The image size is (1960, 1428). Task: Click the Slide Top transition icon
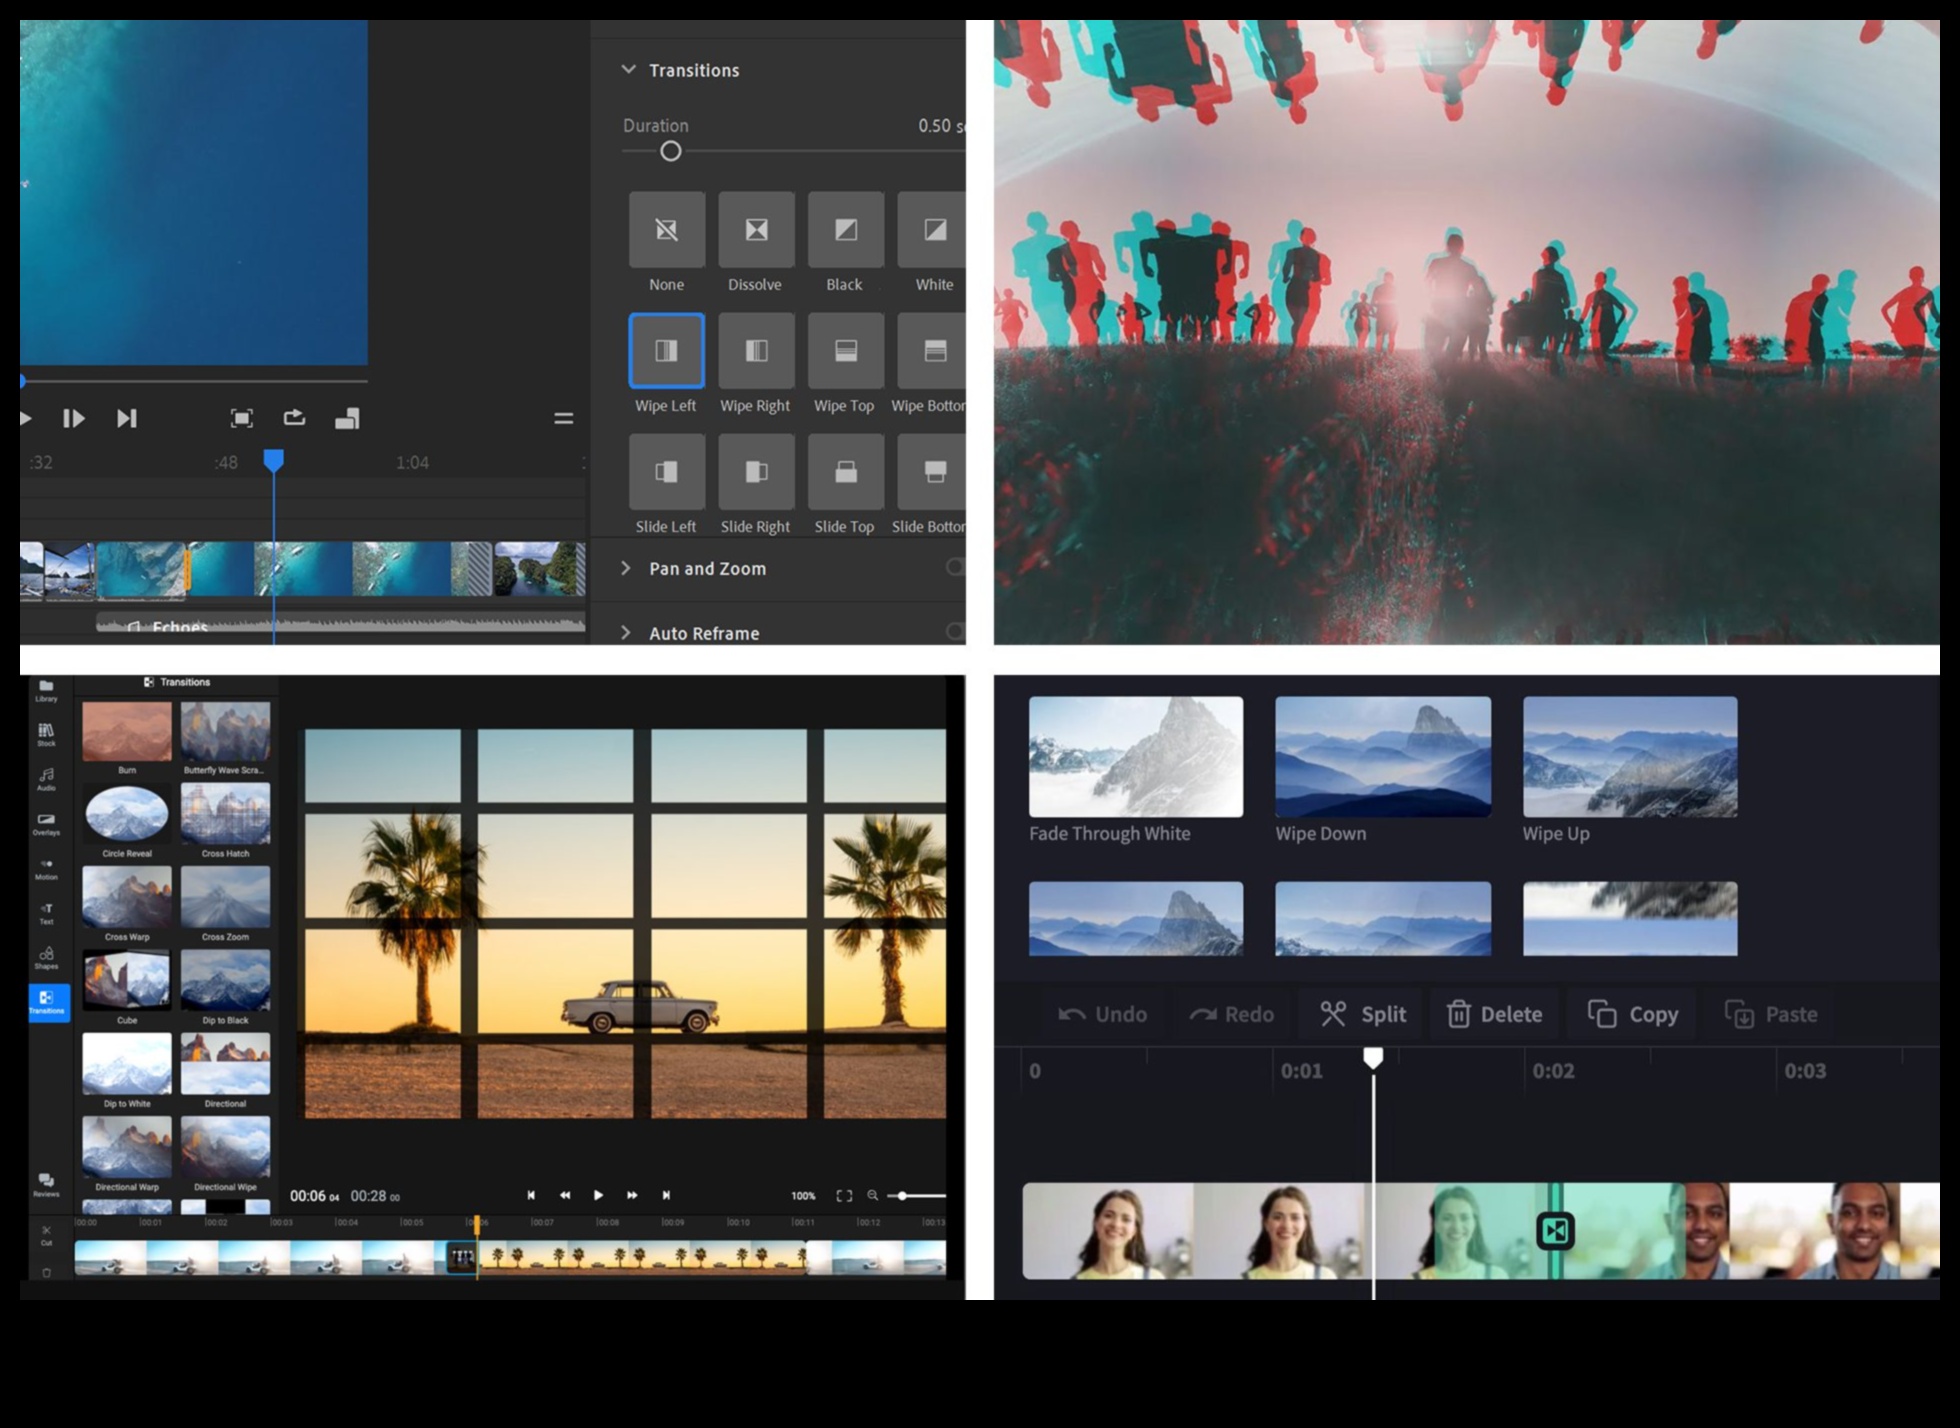845,472
